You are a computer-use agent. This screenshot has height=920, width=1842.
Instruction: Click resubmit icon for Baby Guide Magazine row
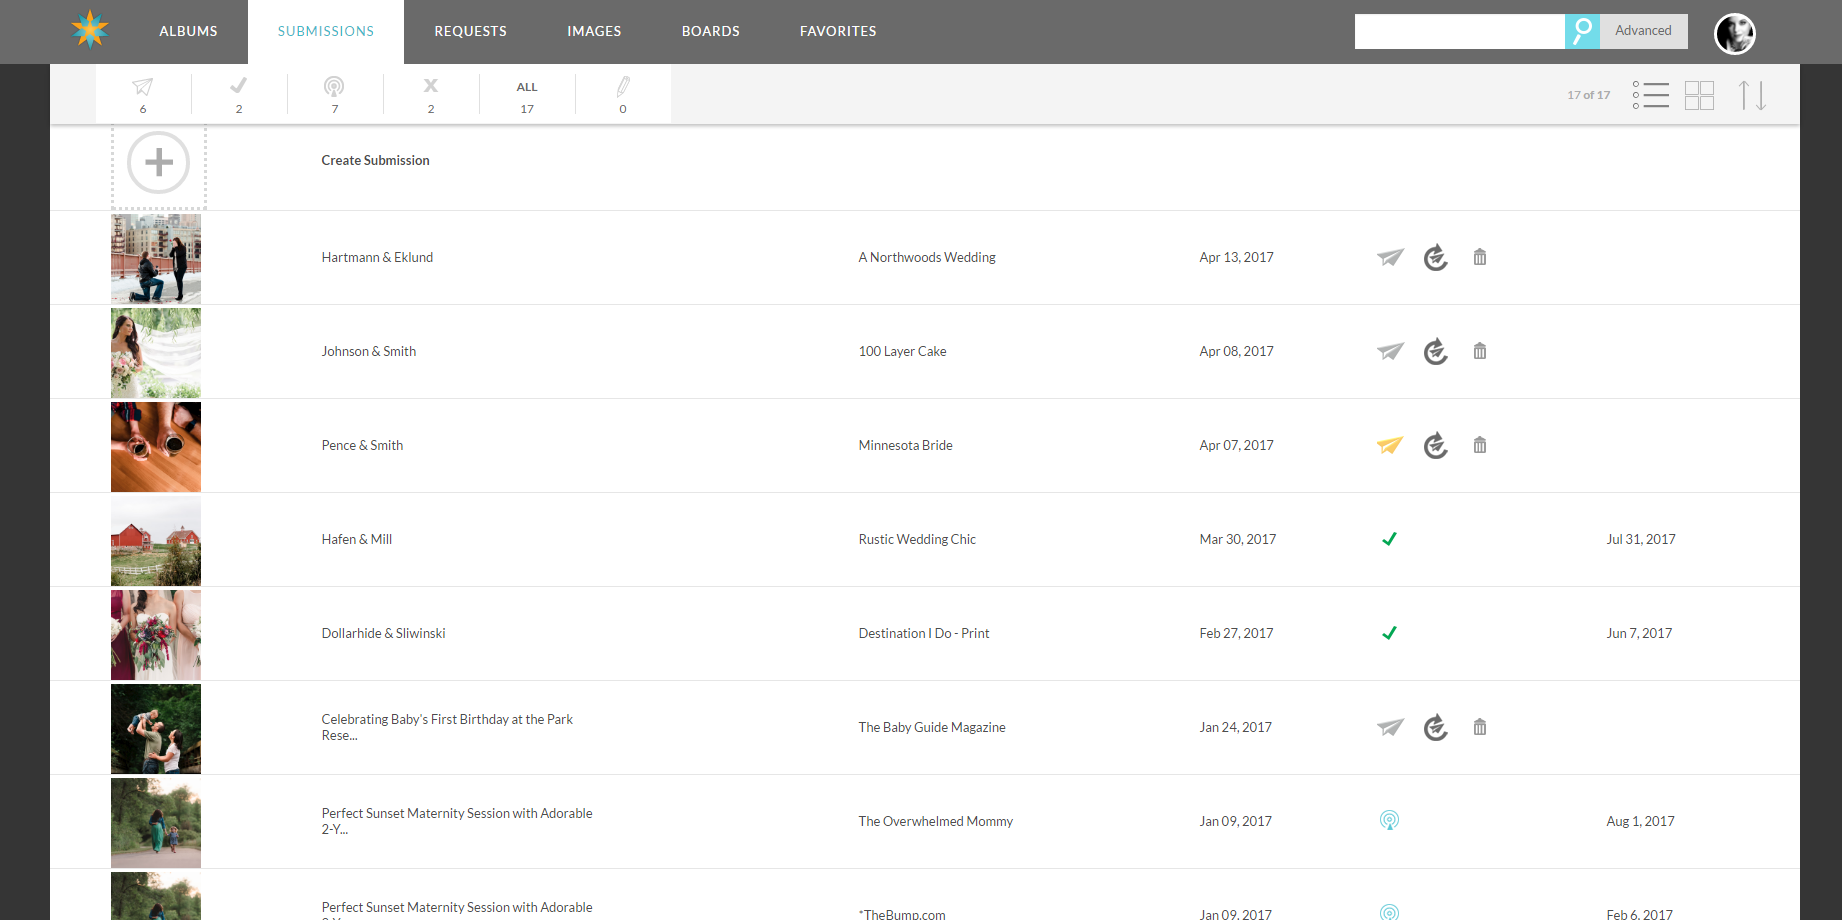pos(1436,727)
